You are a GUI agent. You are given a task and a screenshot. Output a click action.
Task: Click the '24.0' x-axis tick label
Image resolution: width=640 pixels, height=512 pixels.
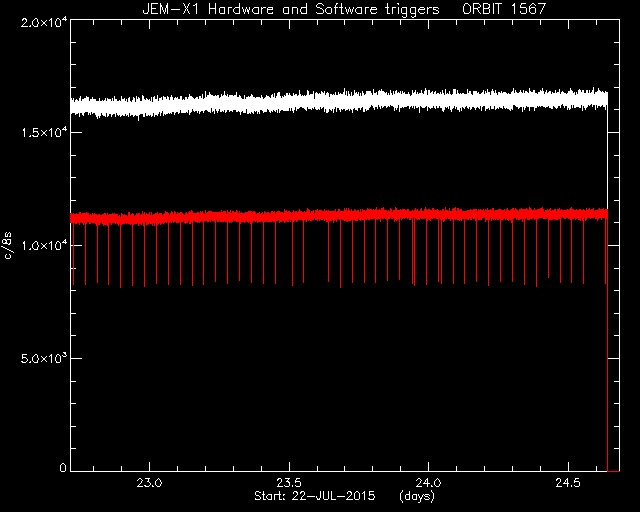[x=428, y=483]
